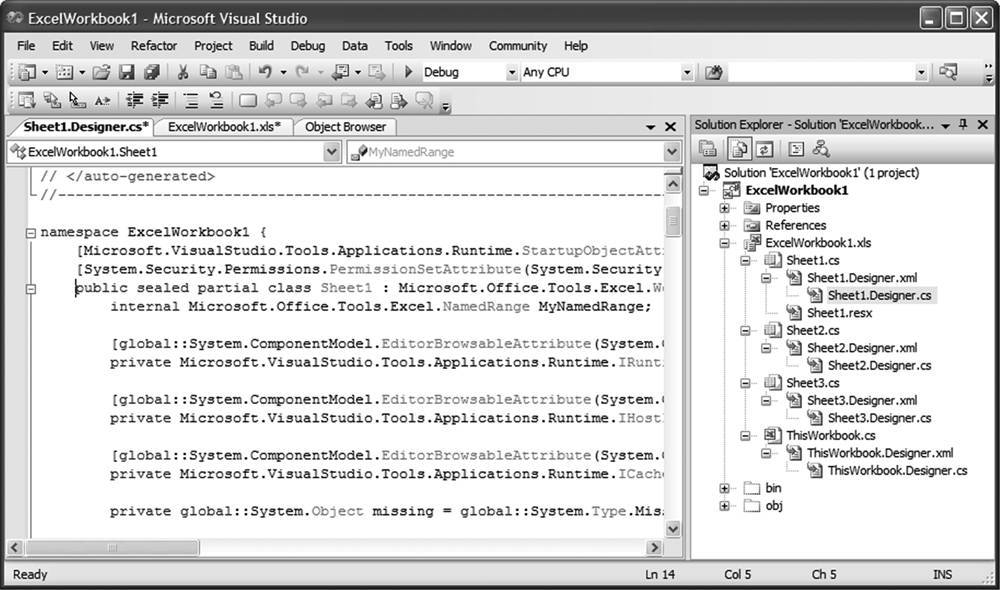Viewport: 1000px width, 590px height.
Task: Toggle Show All Files in Solution Explorer
Action: click(x=737, y=149)
